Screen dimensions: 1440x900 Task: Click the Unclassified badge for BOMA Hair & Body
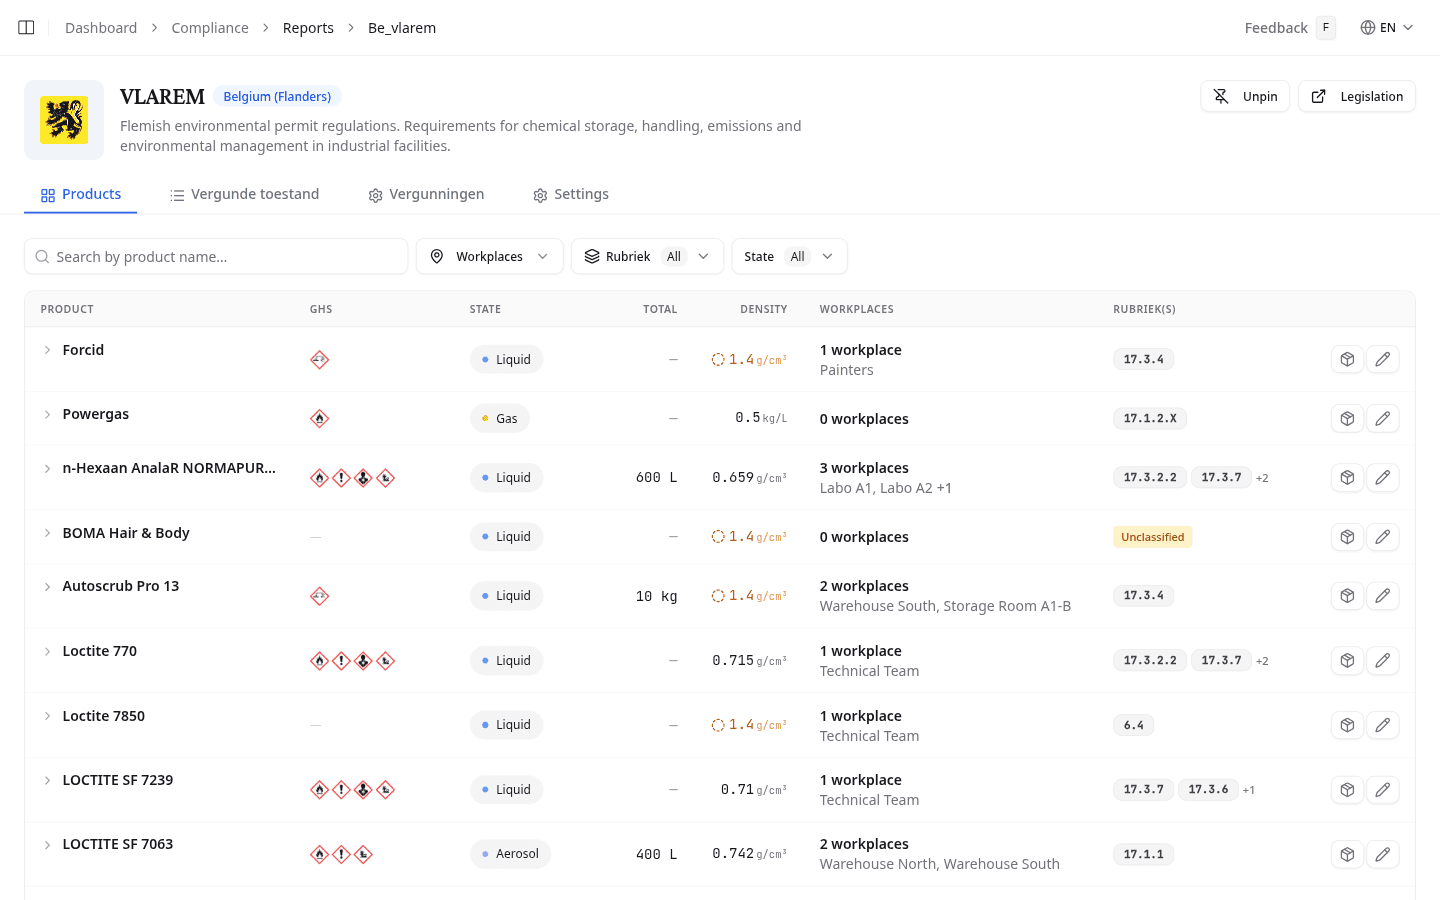pyautogui.click(x=1152, y=537)
